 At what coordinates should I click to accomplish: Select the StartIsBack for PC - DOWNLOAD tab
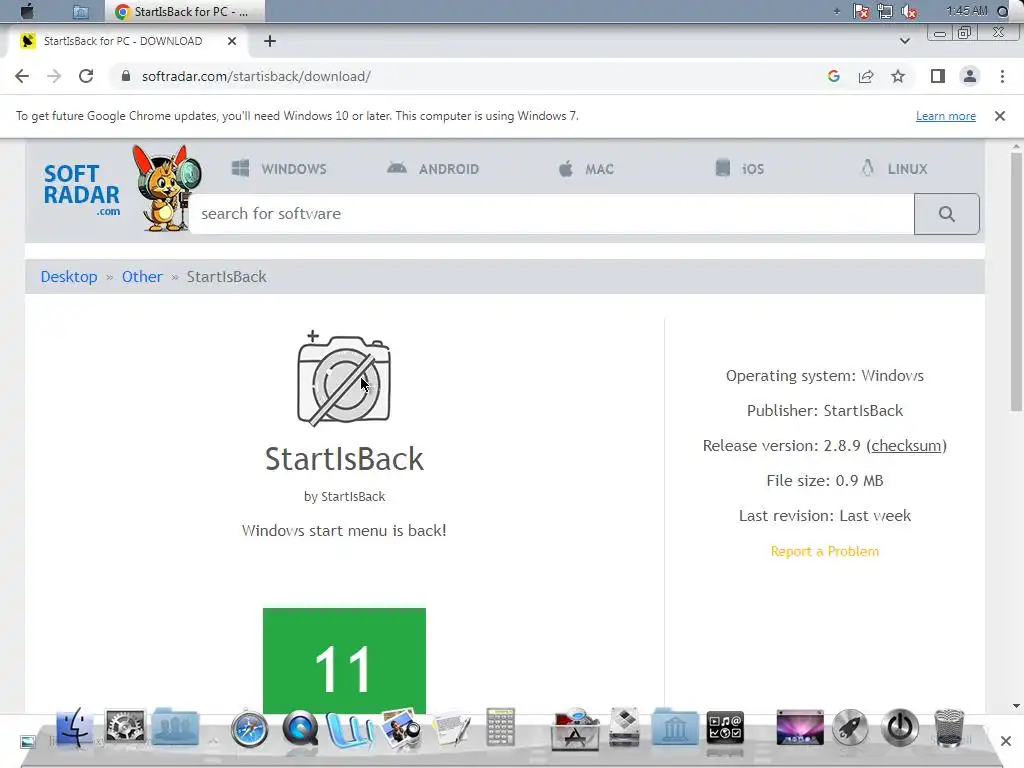(127, 41)
